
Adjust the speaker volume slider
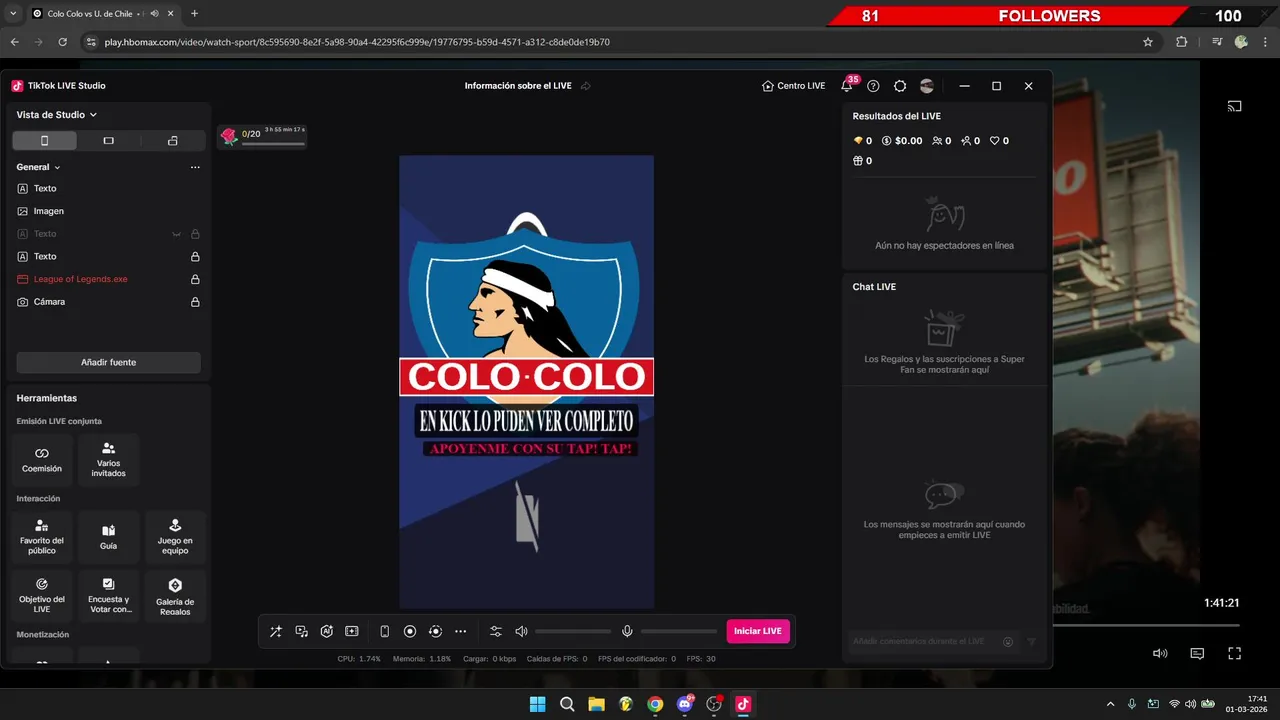(573, 631)
